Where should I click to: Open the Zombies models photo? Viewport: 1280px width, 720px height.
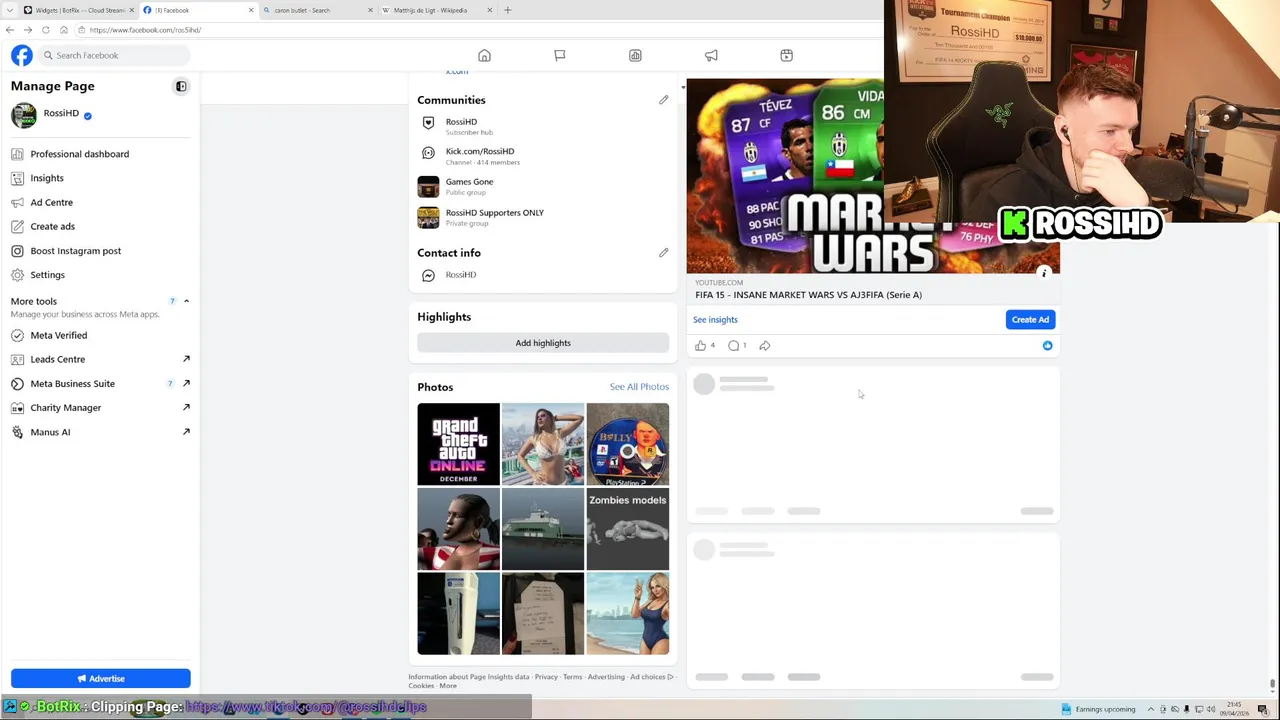click(627, 529)
